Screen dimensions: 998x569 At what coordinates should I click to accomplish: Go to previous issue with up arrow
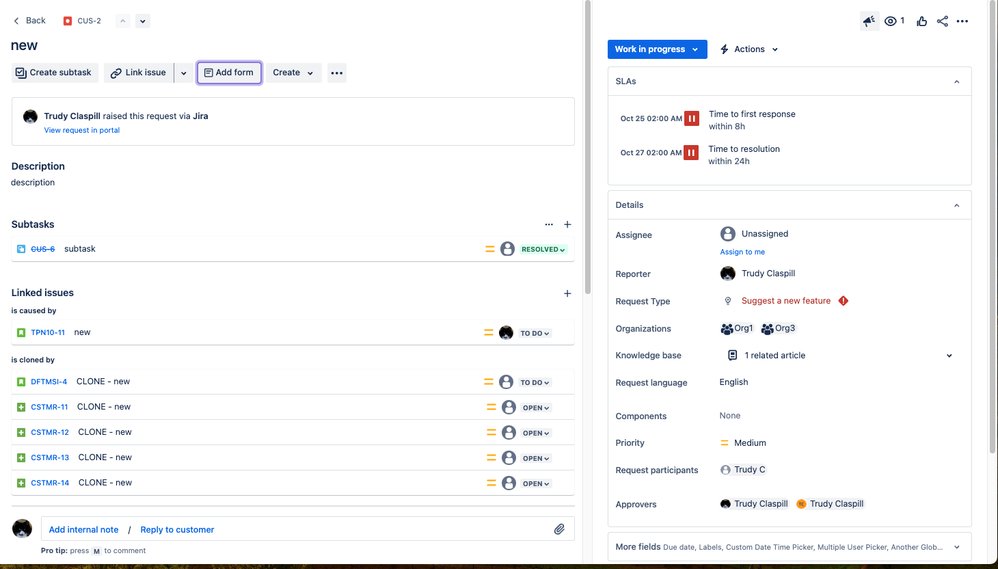pyautogui.click(x=123, y=21)
